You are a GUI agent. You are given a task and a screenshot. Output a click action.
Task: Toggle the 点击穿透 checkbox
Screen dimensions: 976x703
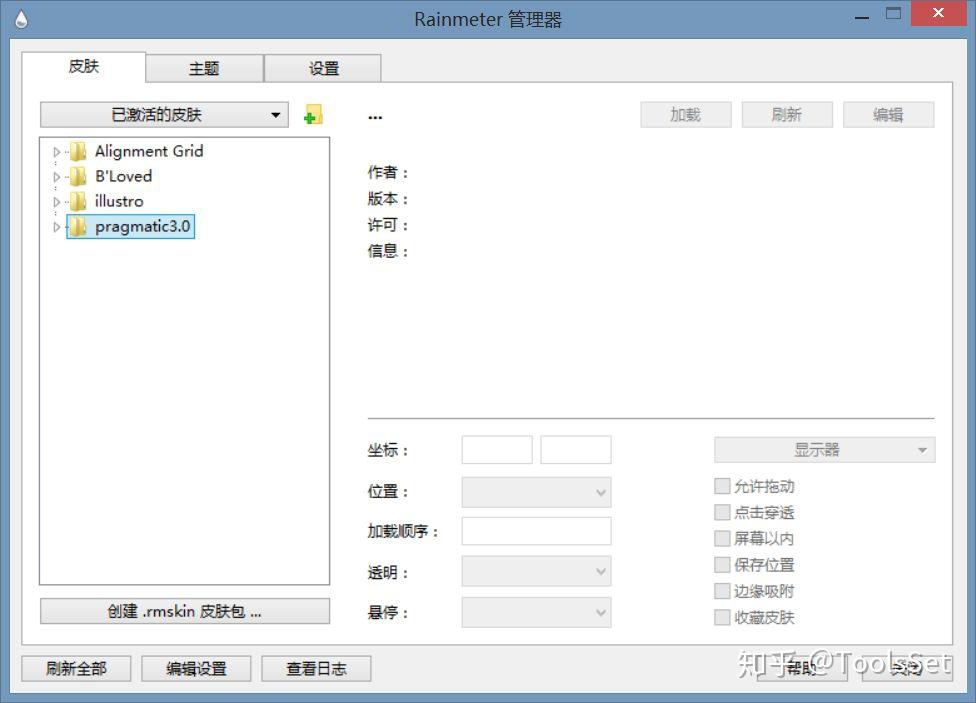click(x=722, y=512)
